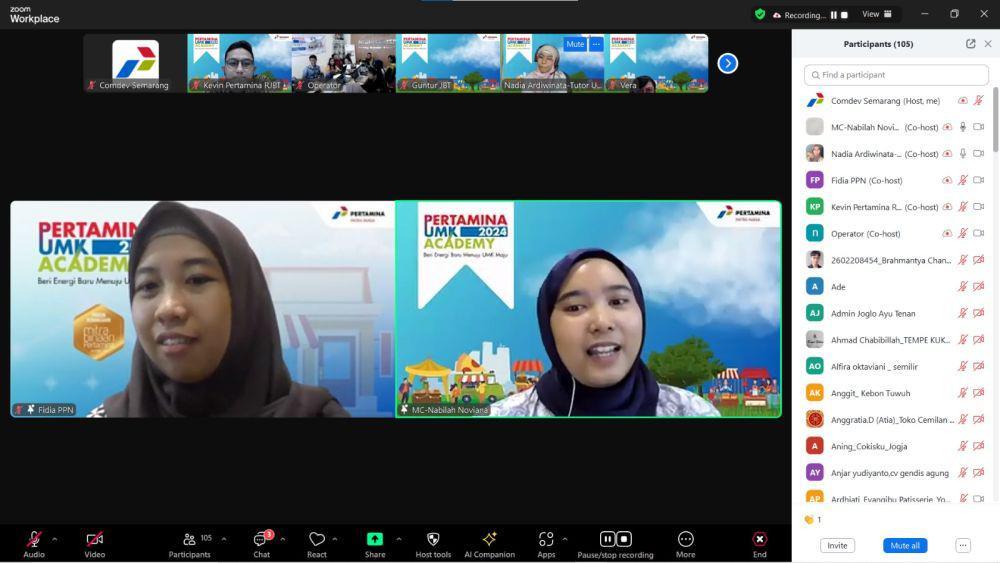The height and width of the screenshot is (563, 1000).
Task: Focus the Find a participant field
Action: point(896,75)
